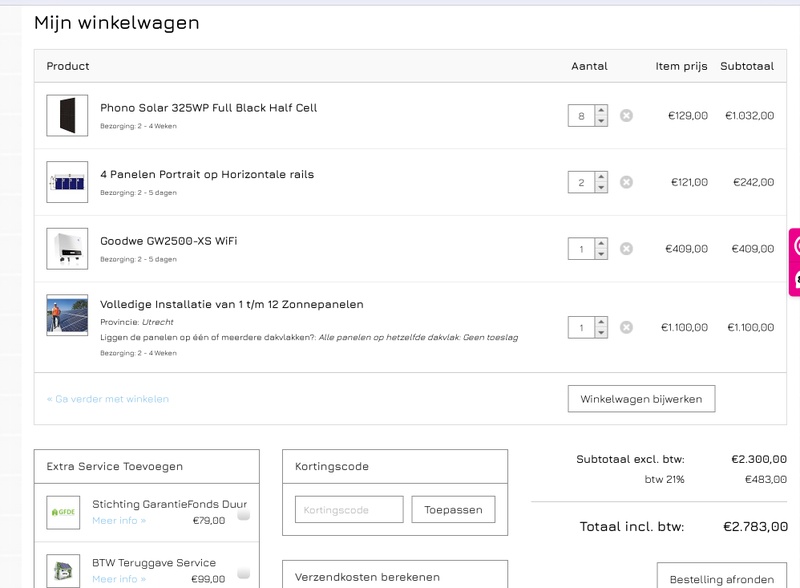
Task: Remove Volledige Installatie item via X icon
Action: [x=626, y=327]
